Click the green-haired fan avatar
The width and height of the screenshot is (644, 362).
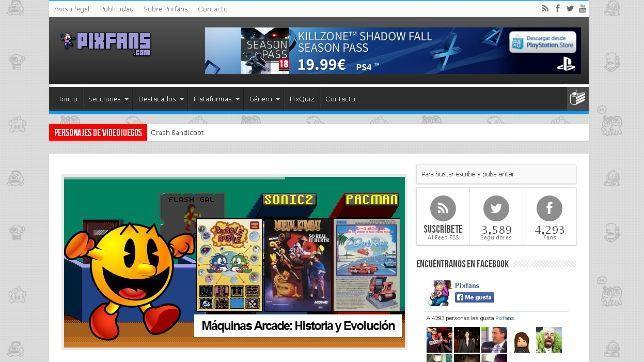(549, 340)
